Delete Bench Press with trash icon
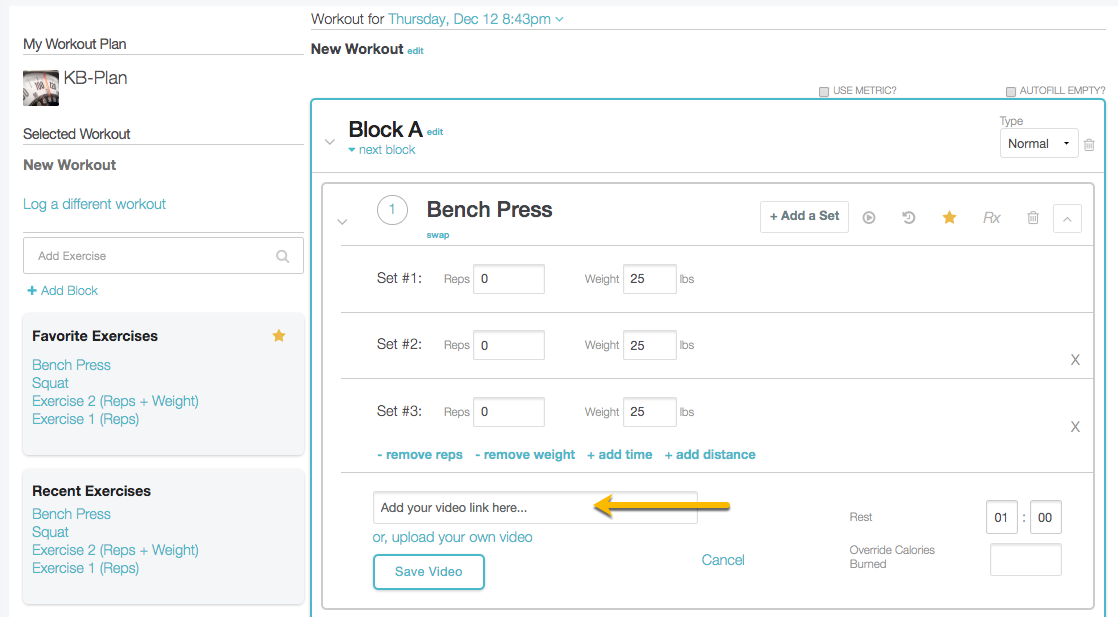Screen dimensions: 1118x617 tap(1033, 217)
